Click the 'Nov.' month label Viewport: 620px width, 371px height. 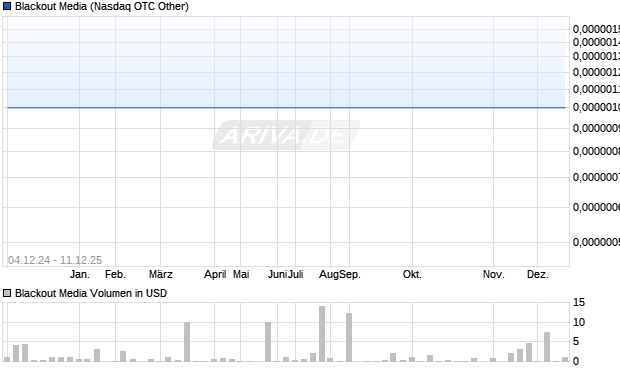[x=494, y=274]
